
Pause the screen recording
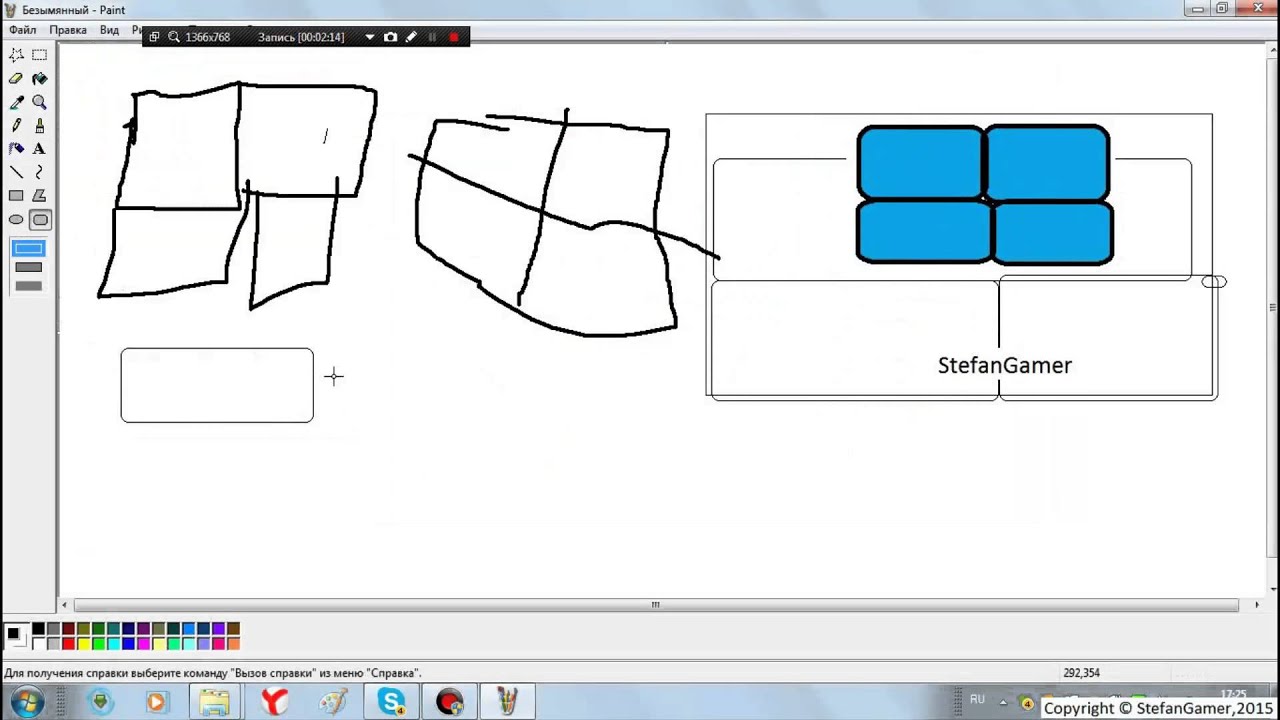[x=432, y=37]
